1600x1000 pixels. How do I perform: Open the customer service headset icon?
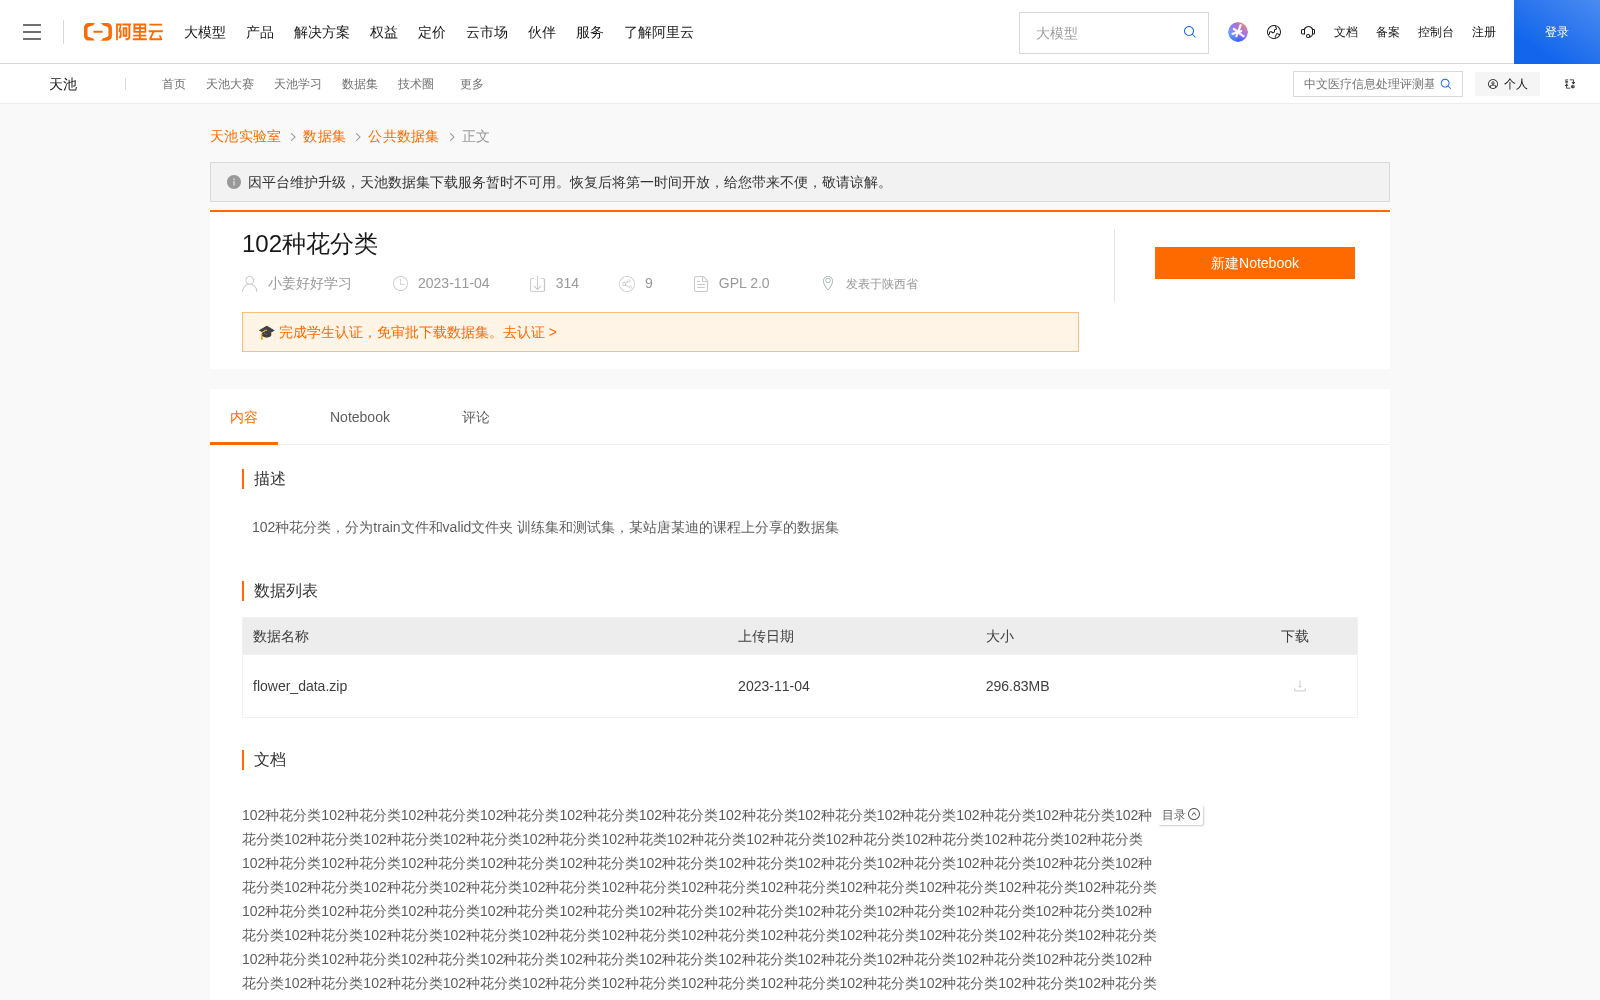1308,32
